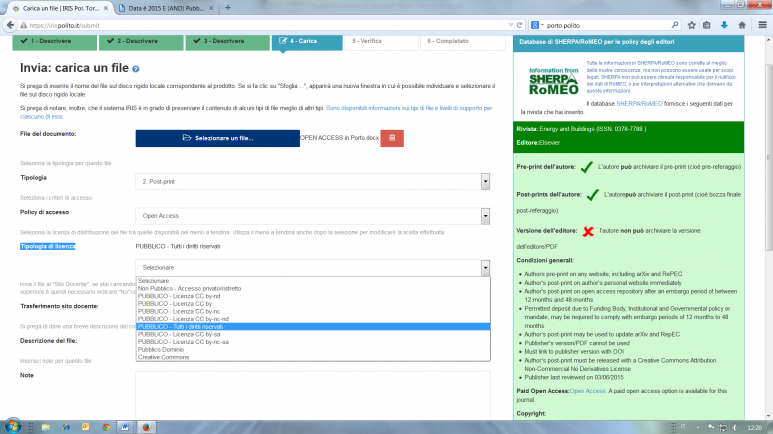Screen dimensions: 773x434
Task: Select the 'PUBBLICO - Licenza CC by' option
Action: 313,304
